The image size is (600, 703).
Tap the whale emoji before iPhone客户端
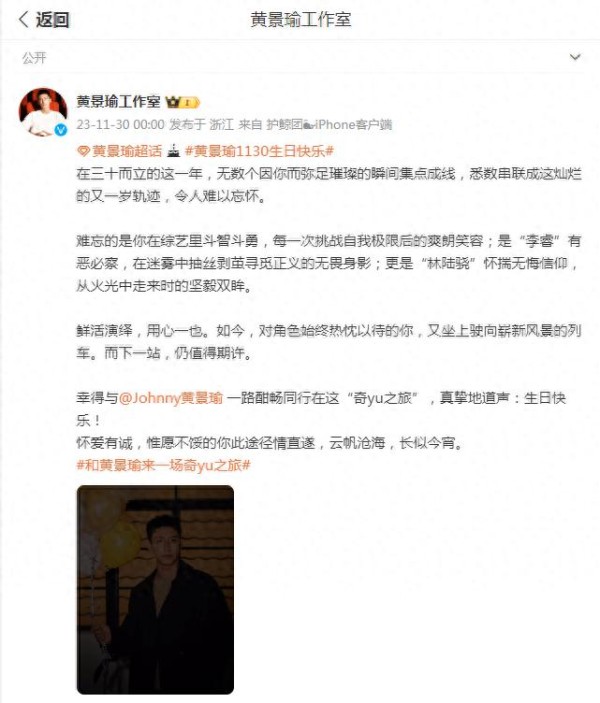tap(308, 125)
